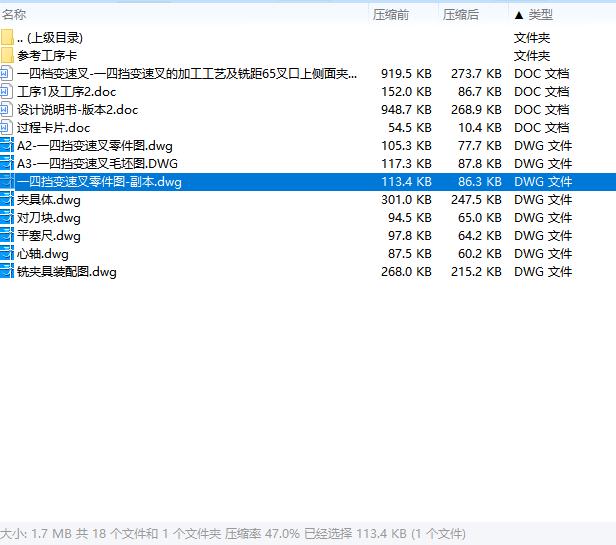Click the DWG icon for 铣夹具装配图.dwg
Image resolution: width=616 pixels, height=545 pixels.
coord(7,272)
